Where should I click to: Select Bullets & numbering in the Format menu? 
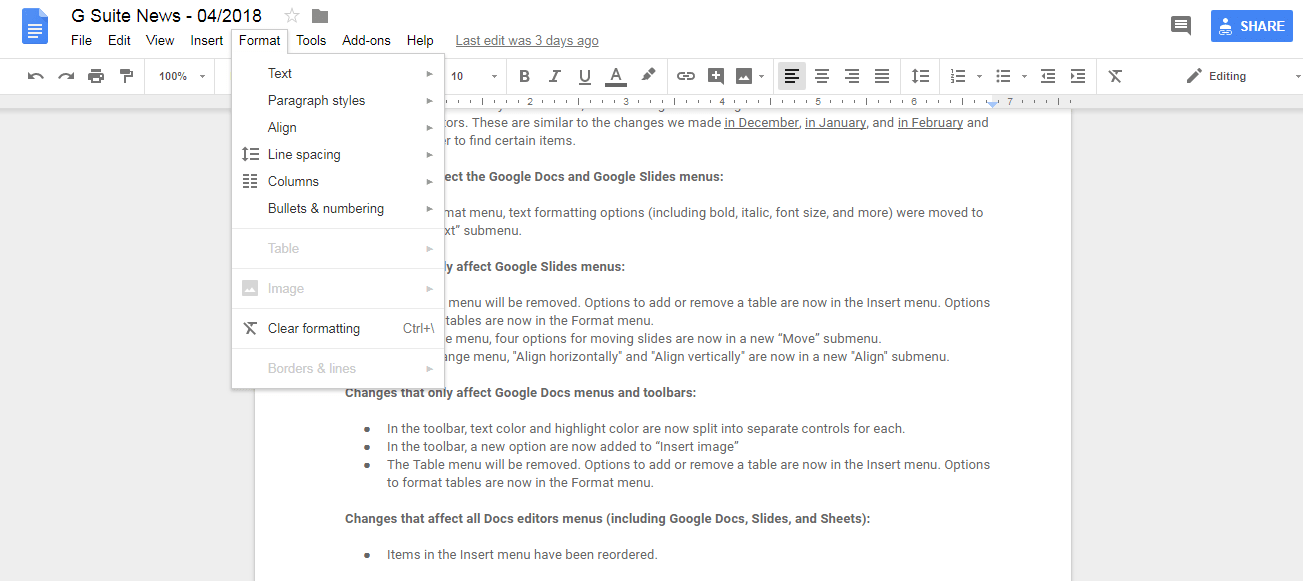point(325,208)
